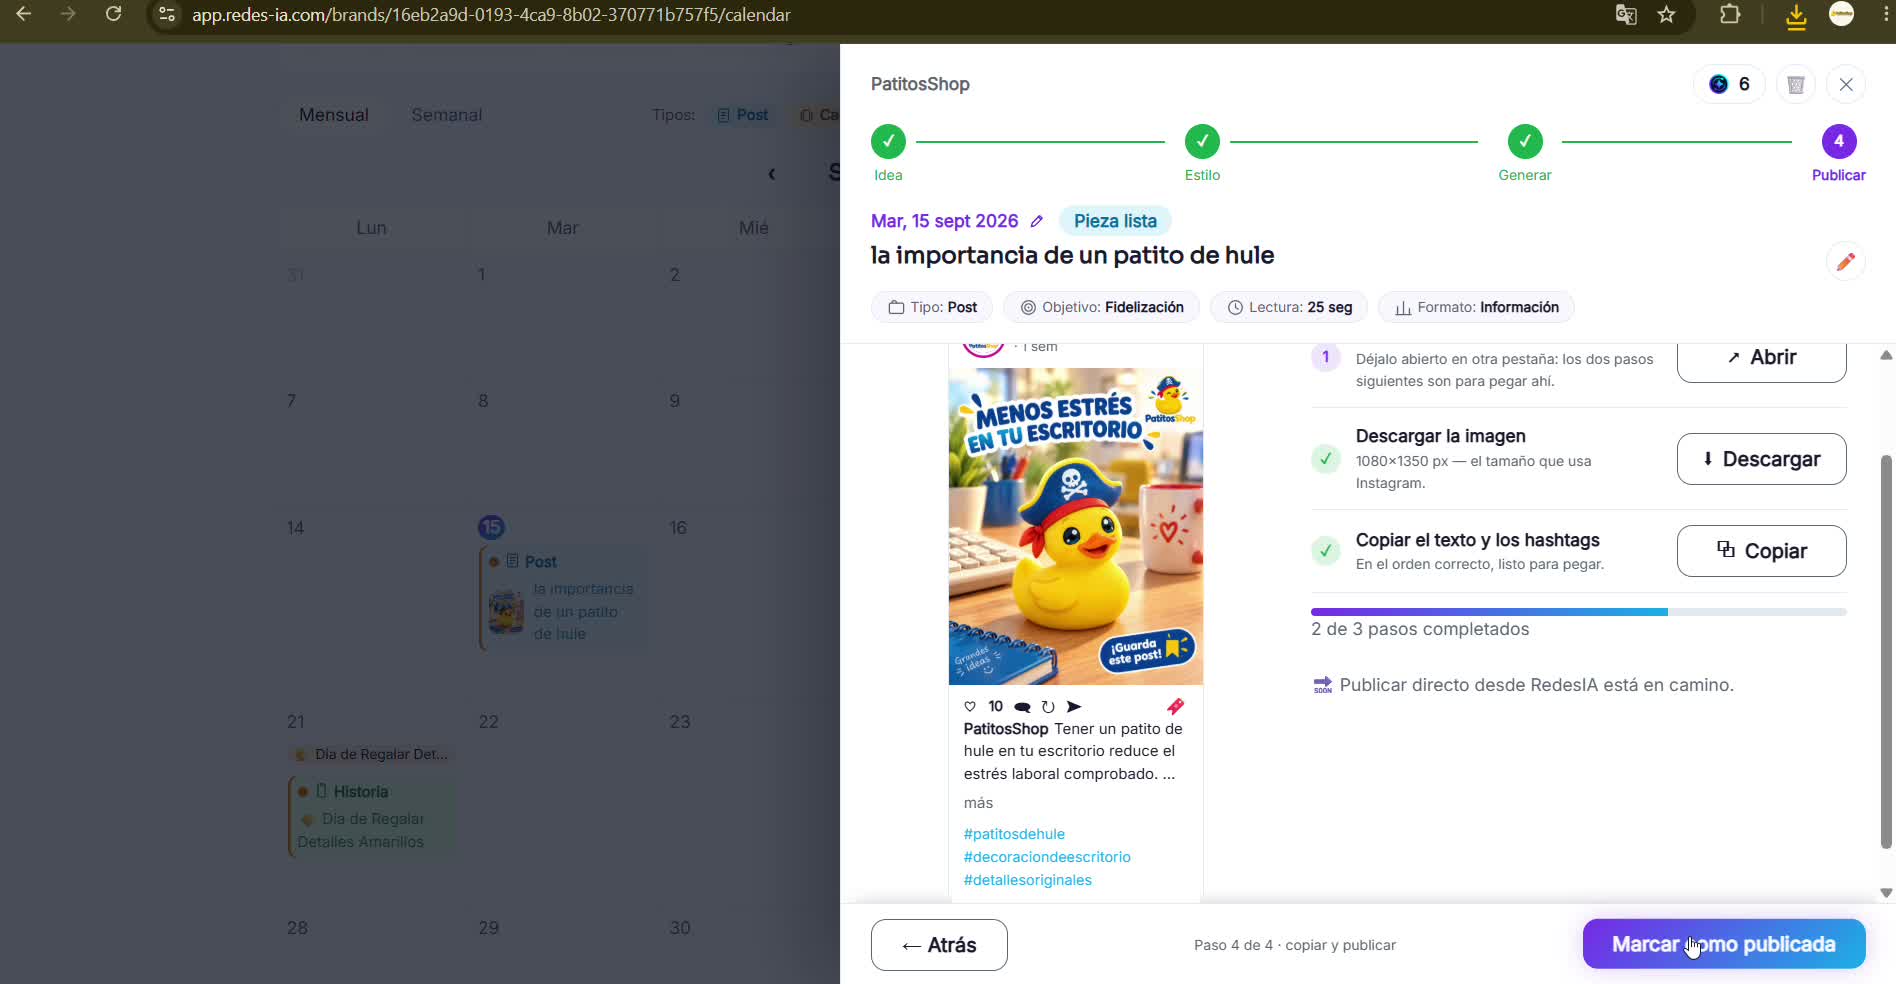Click the comment bubble icon in preview

(x=1022, y=707)
